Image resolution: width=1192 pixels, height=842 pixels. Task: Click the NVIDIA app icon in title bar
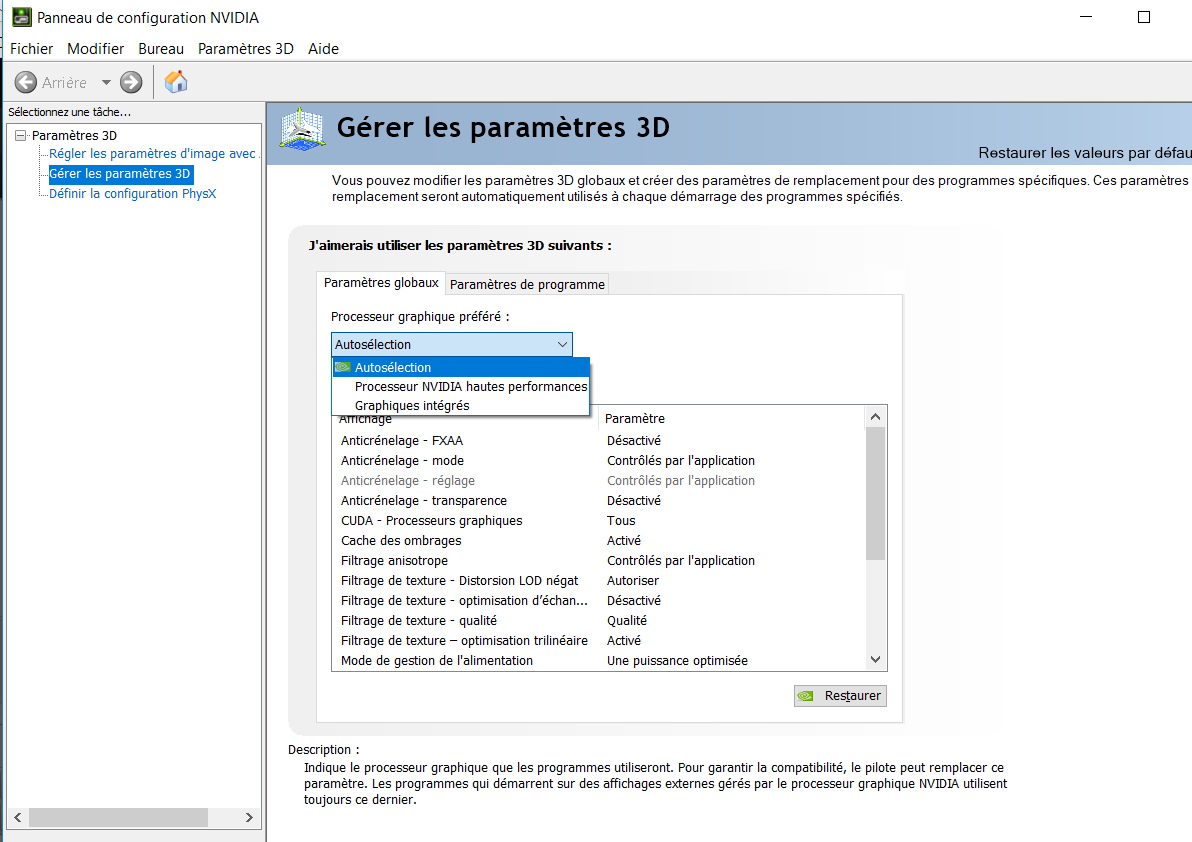tap(21, 17)
